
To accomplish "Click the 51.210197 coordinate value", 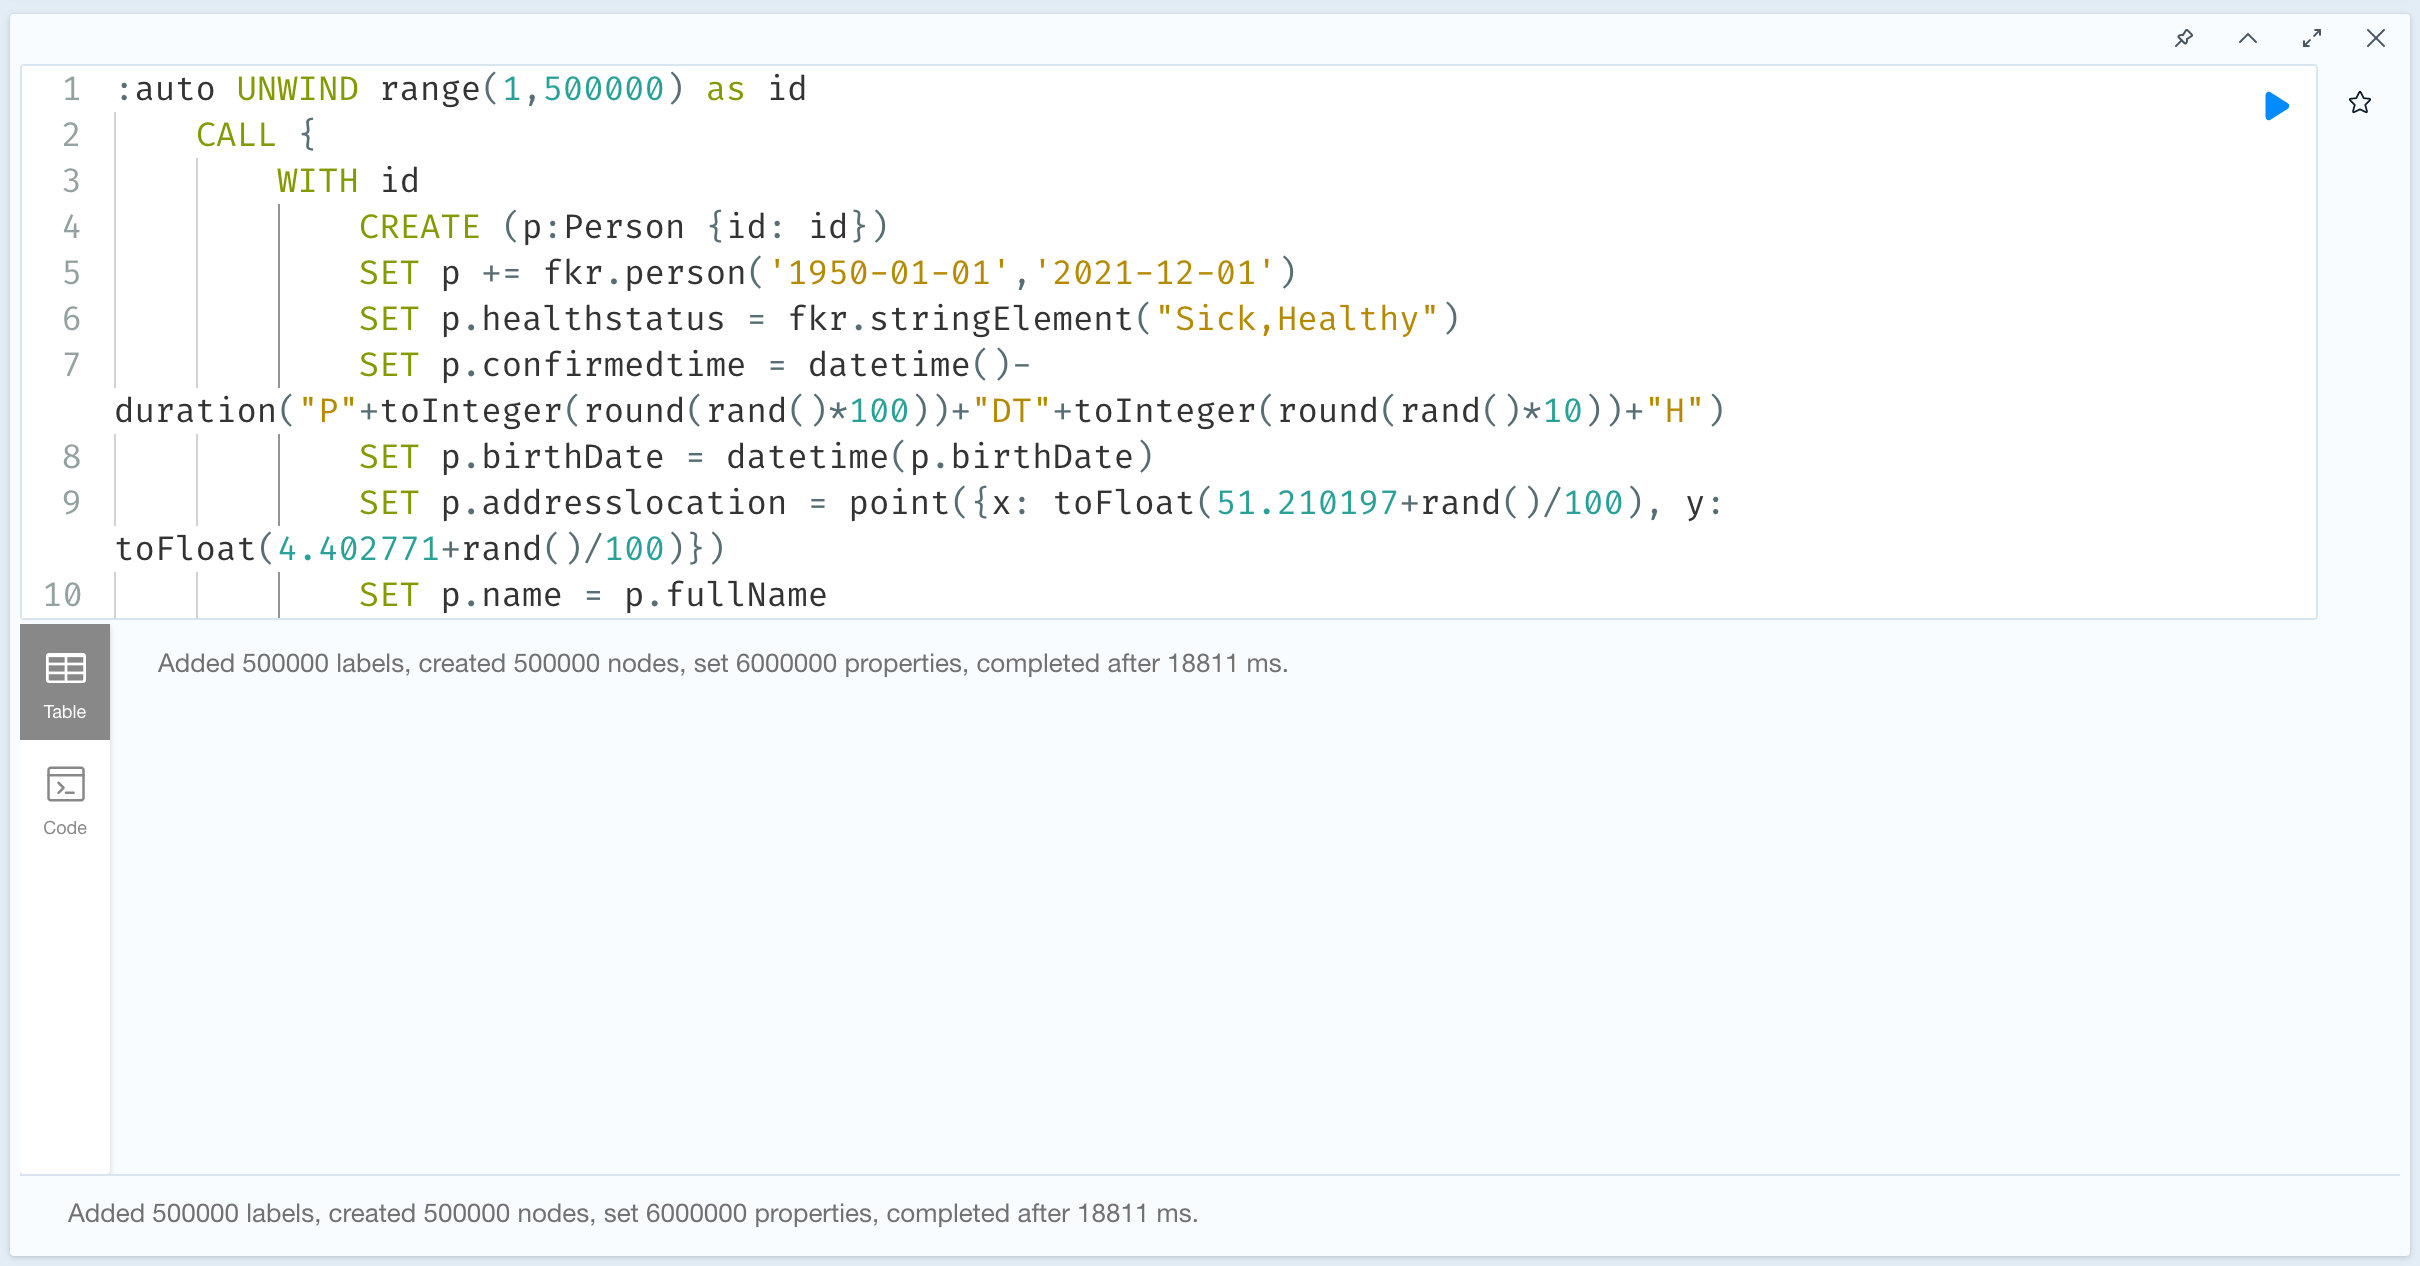I will [1306, 503].
